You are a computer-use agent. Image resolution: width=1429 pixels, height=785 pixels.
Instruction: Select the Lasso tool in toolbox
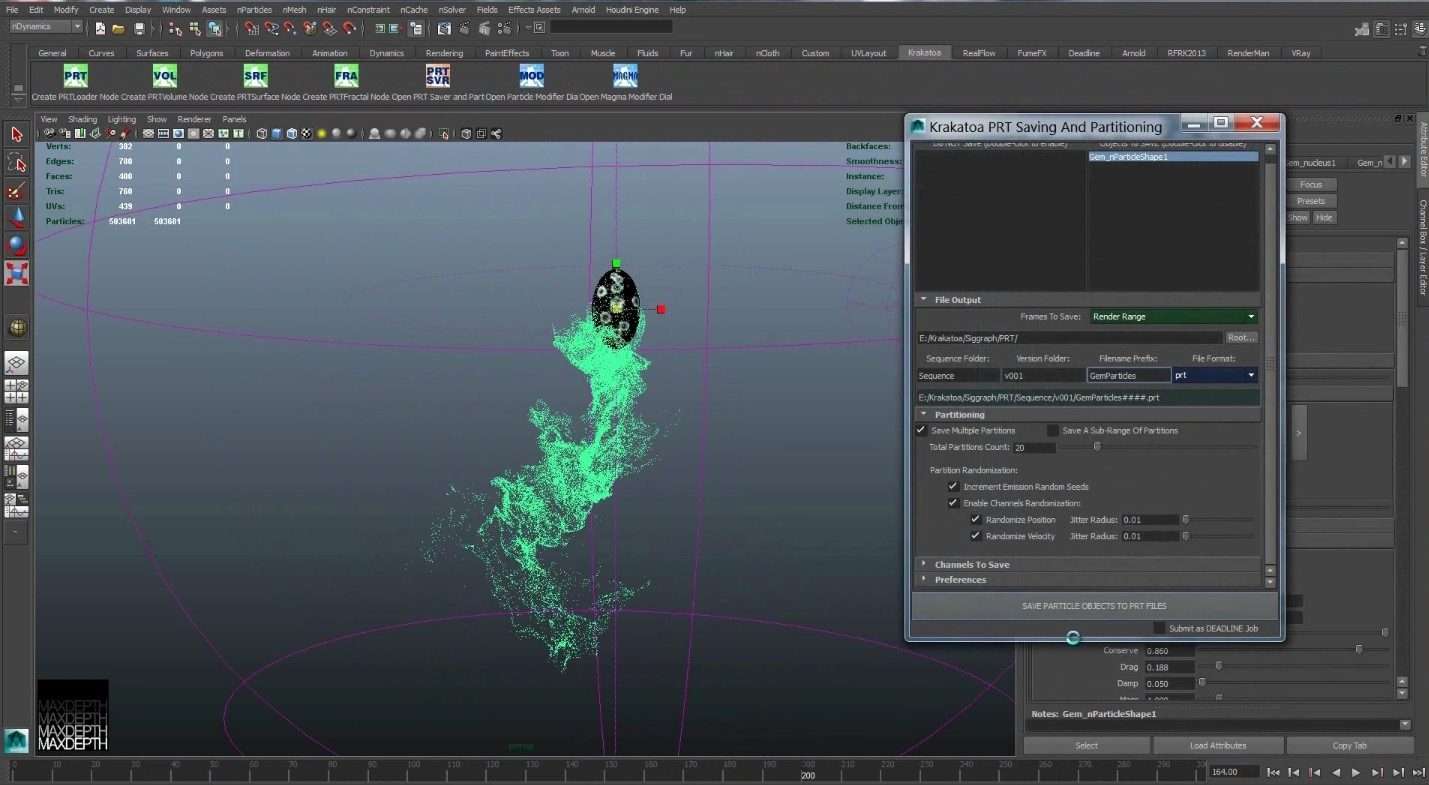(17, 162)
